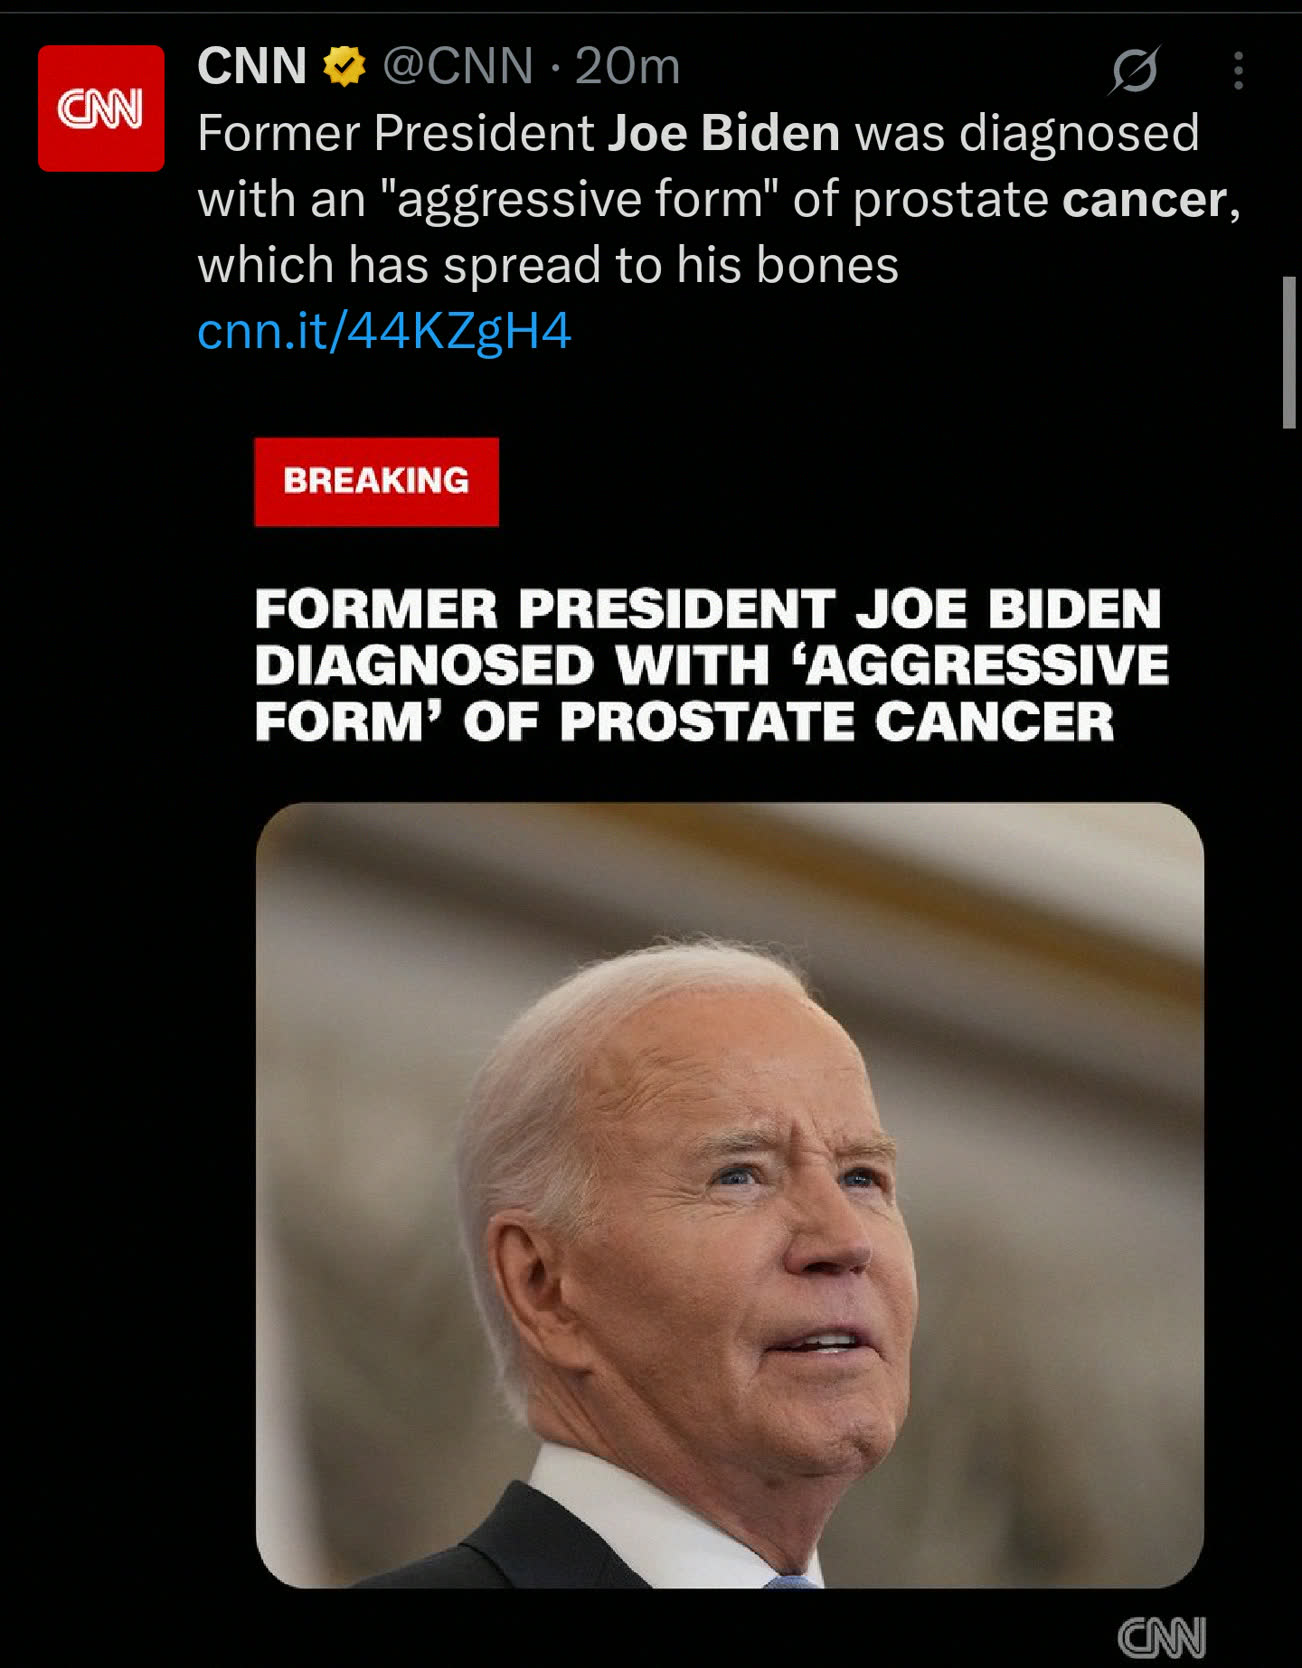Open the photo in the tweet's image card
The width and height of the screenshot is (1302, 1668).
[x=730, y=1195]
